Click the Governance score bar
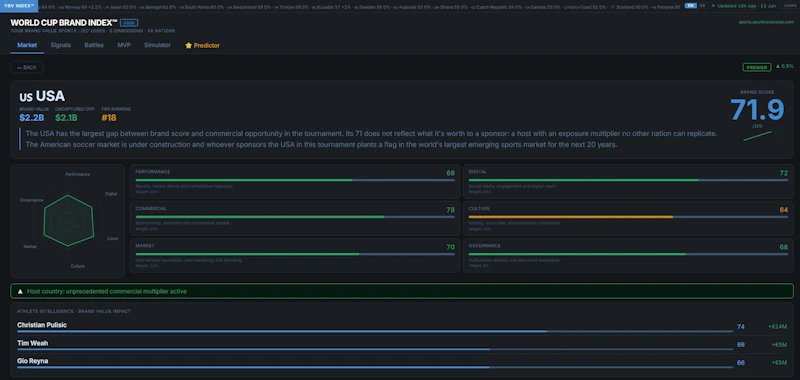 [628, 254]
